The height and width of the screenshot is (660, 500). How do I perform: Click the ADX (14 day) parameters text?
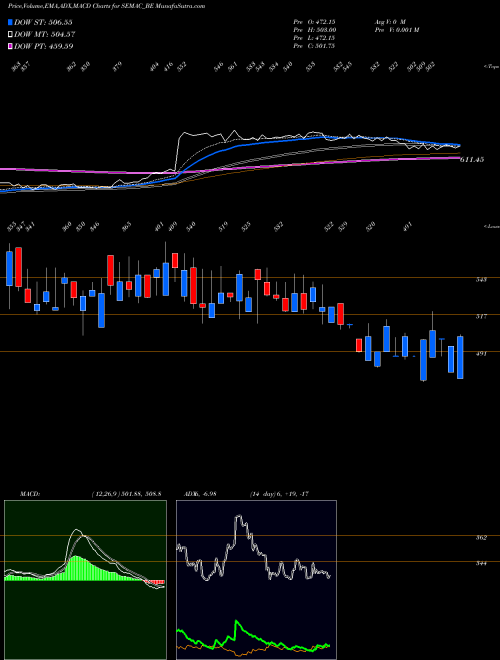pyautogui.click(x=279, y=493)
